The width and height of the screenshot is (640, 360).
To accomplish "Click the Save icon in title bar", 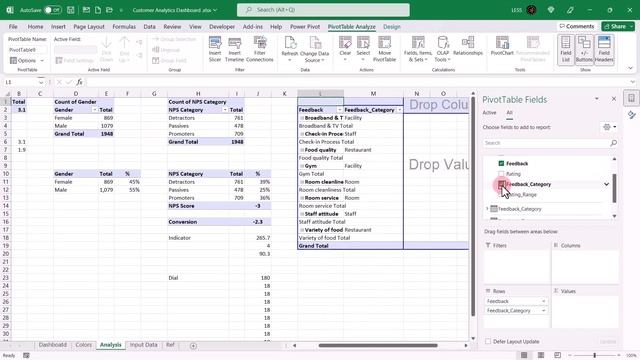I will pos(71,10).
